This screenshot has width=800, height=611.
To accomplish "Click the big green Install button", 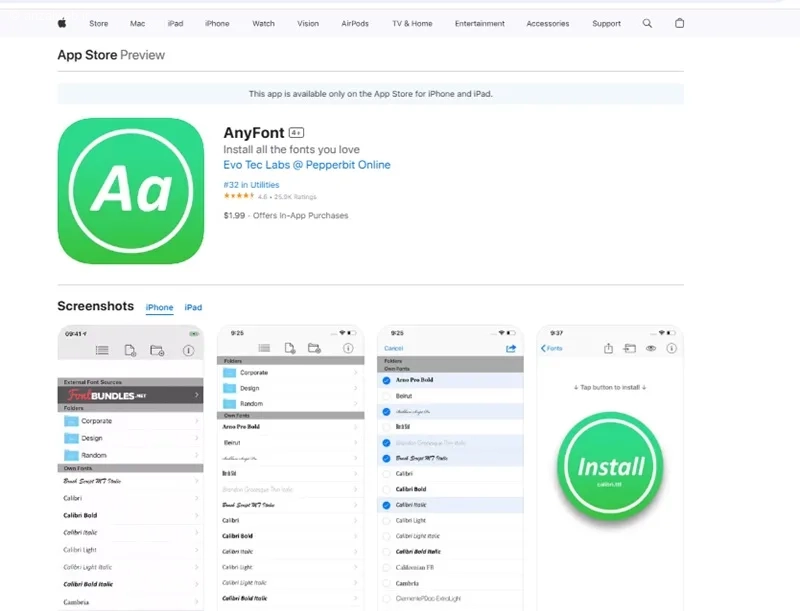I will pyautogui.click(x=611, y=467).
